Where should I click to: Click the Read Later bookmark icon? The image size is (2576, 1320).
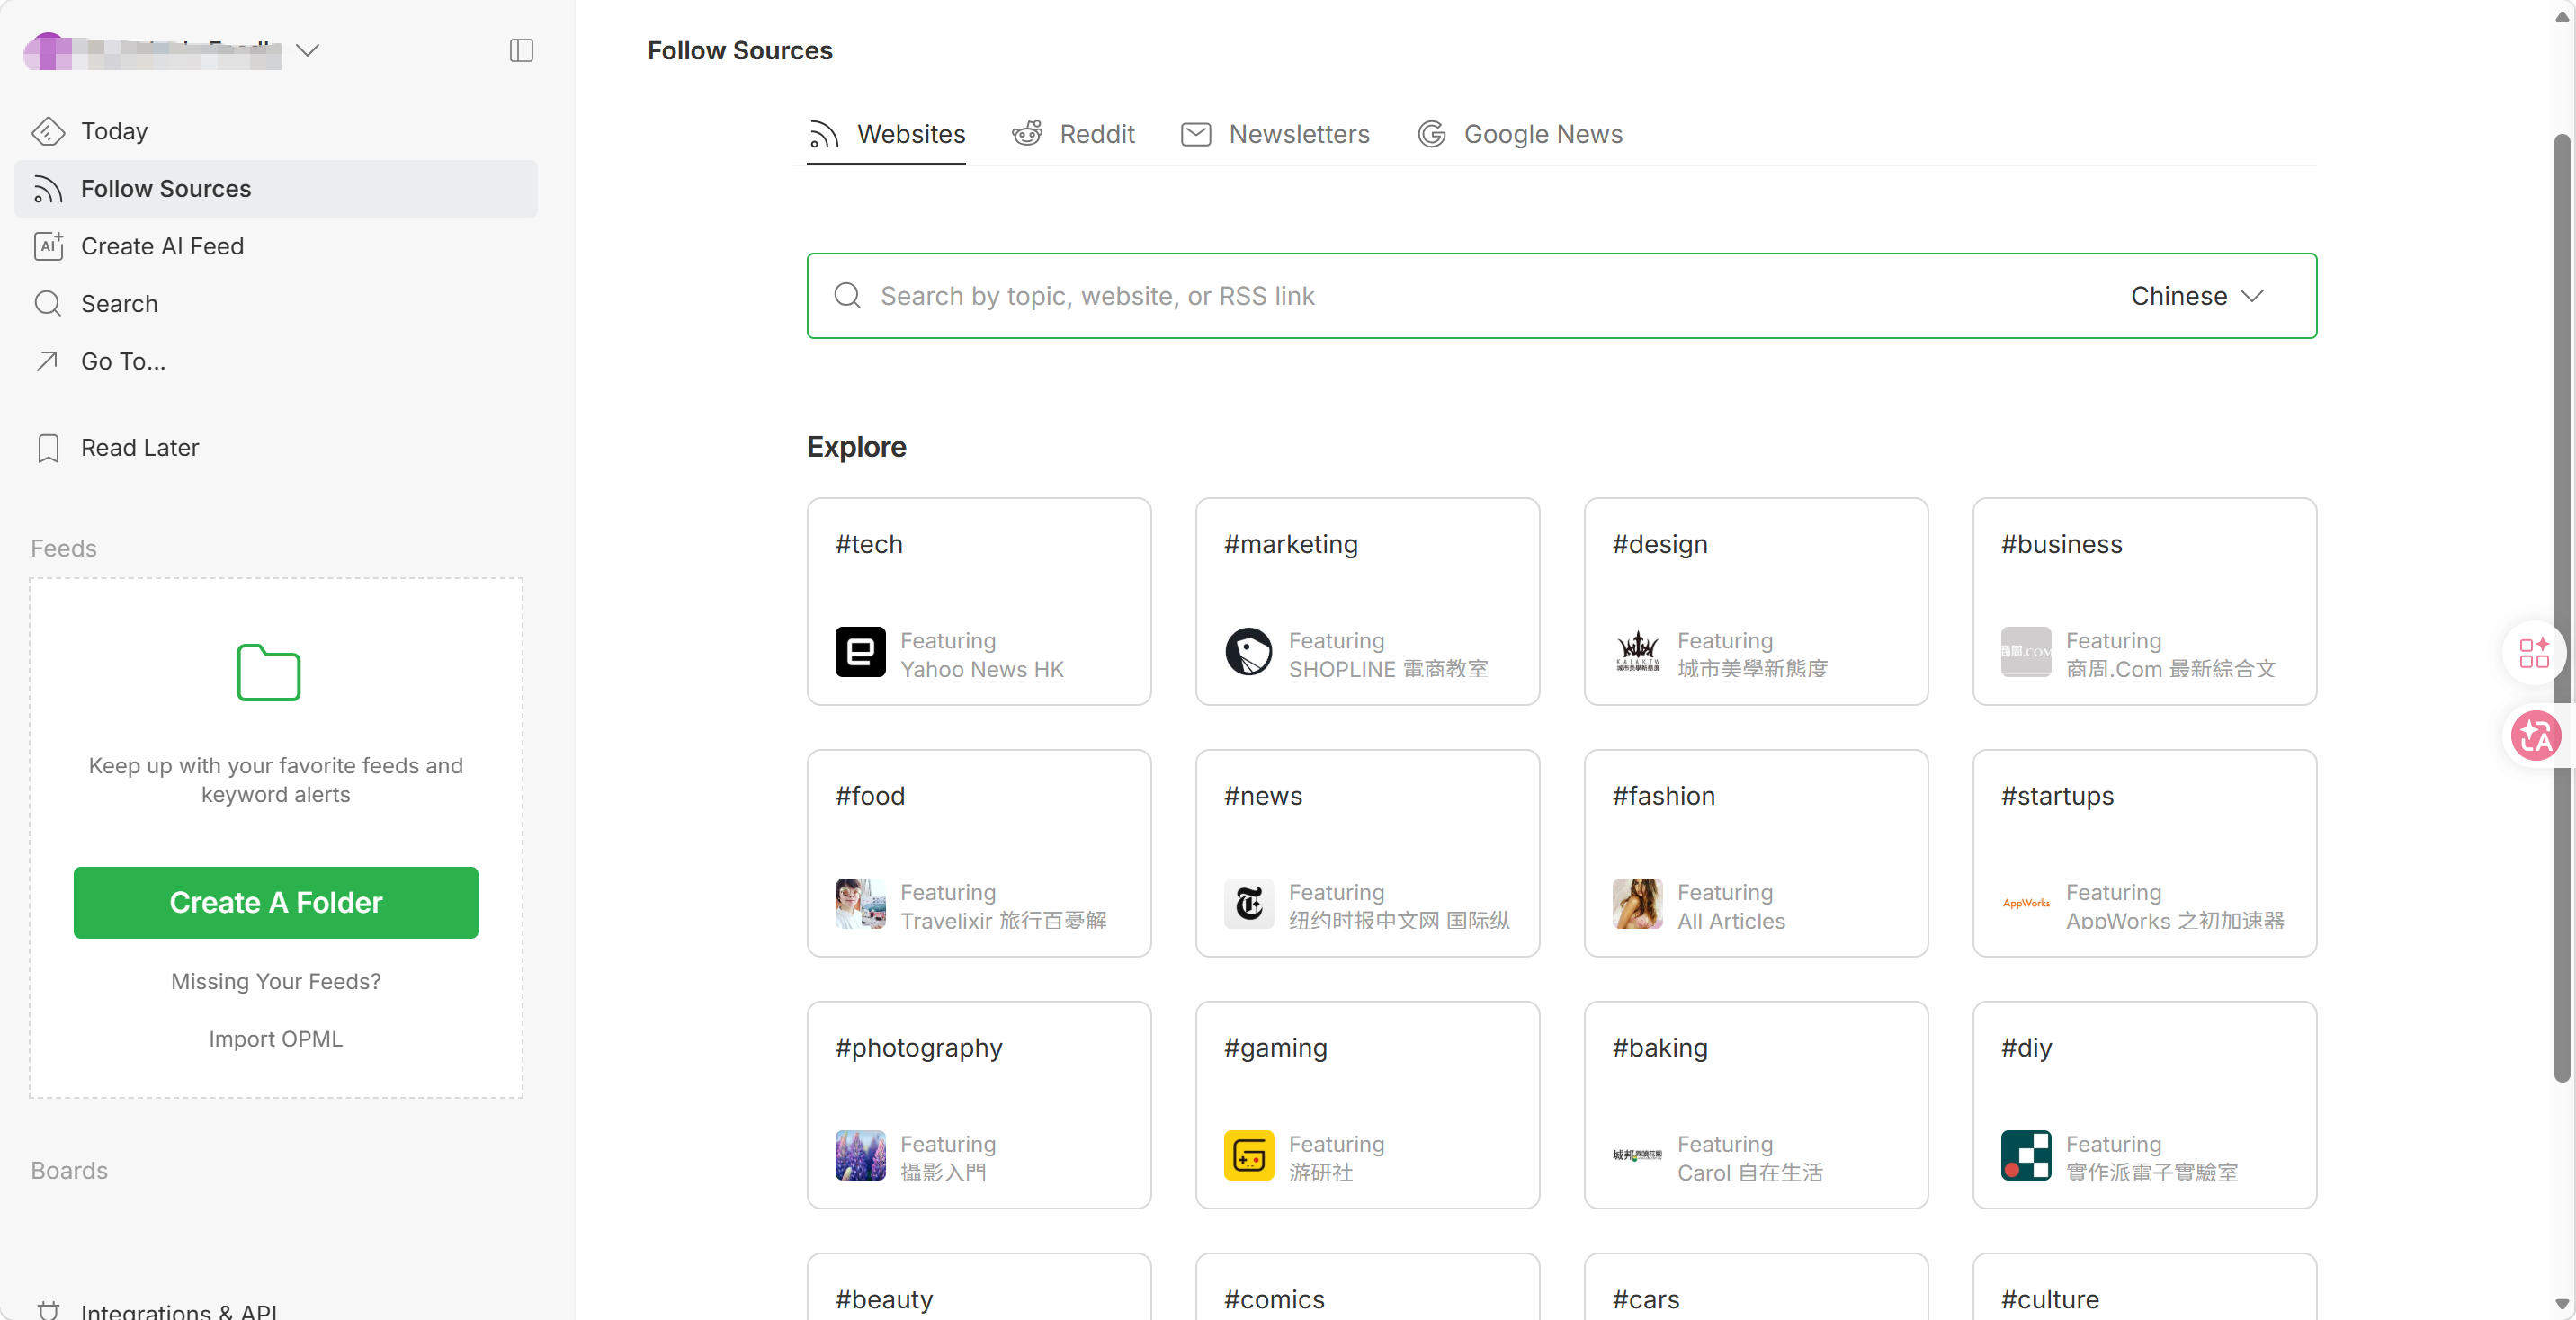(48, 448)
